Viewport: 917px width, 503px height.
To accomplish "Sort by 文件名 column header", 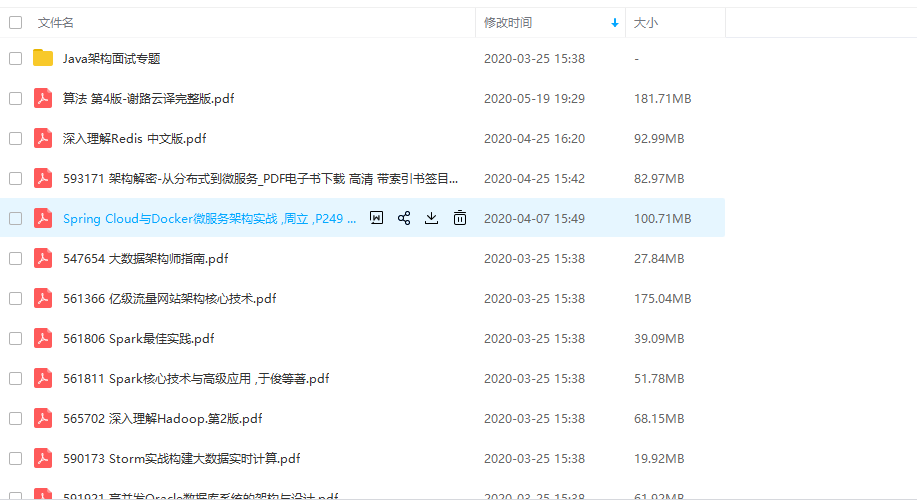I will click(56, 23).
